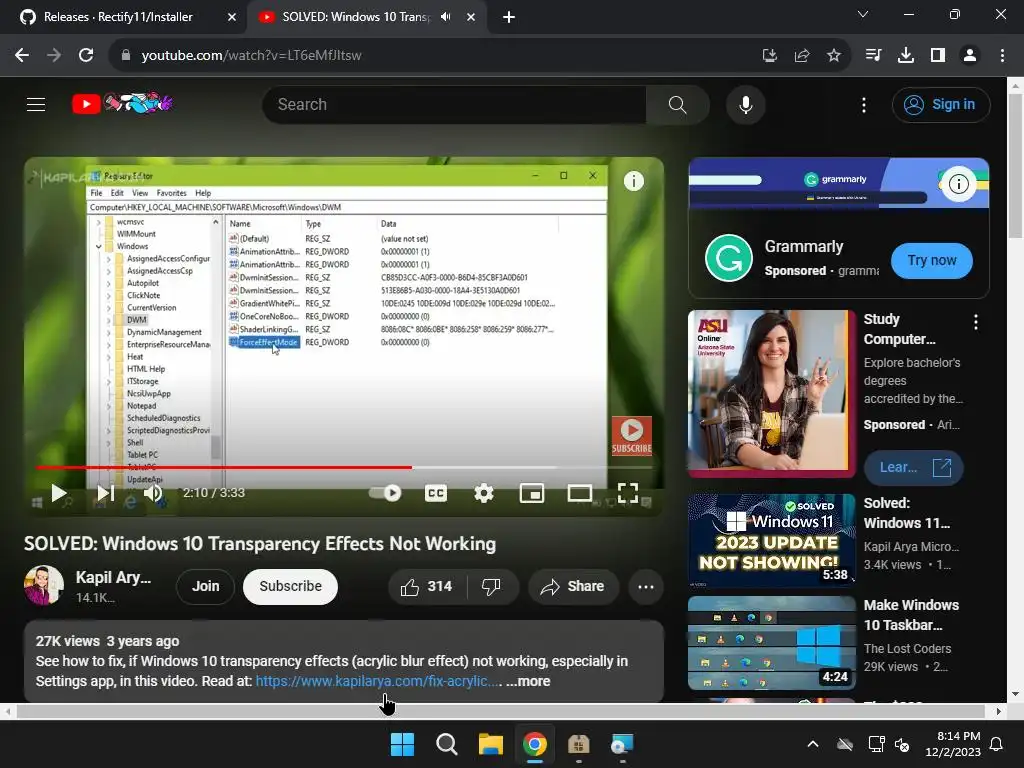Toggle autoplay switch in player

385,493
